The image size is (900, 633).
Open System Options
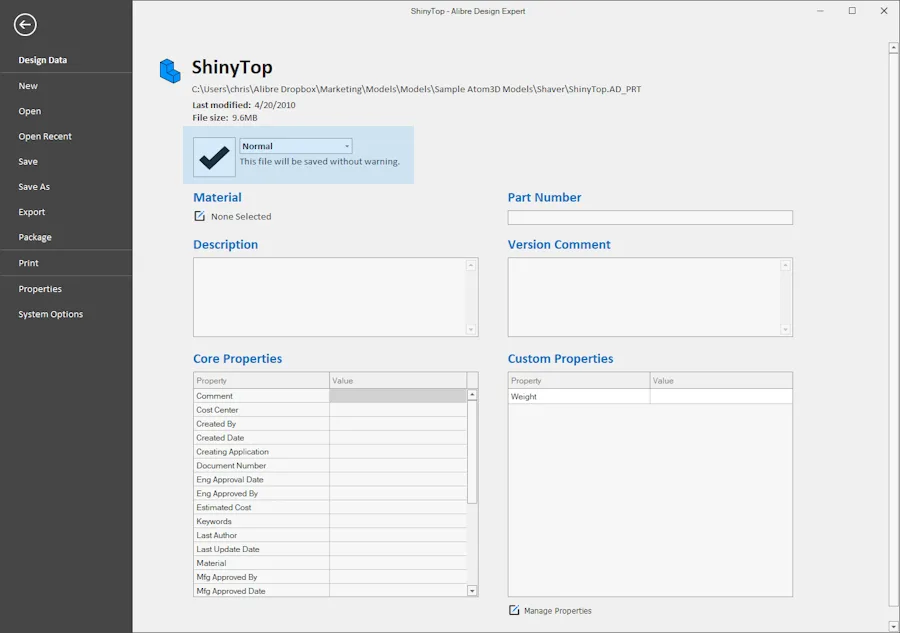[x=51, y=314]
